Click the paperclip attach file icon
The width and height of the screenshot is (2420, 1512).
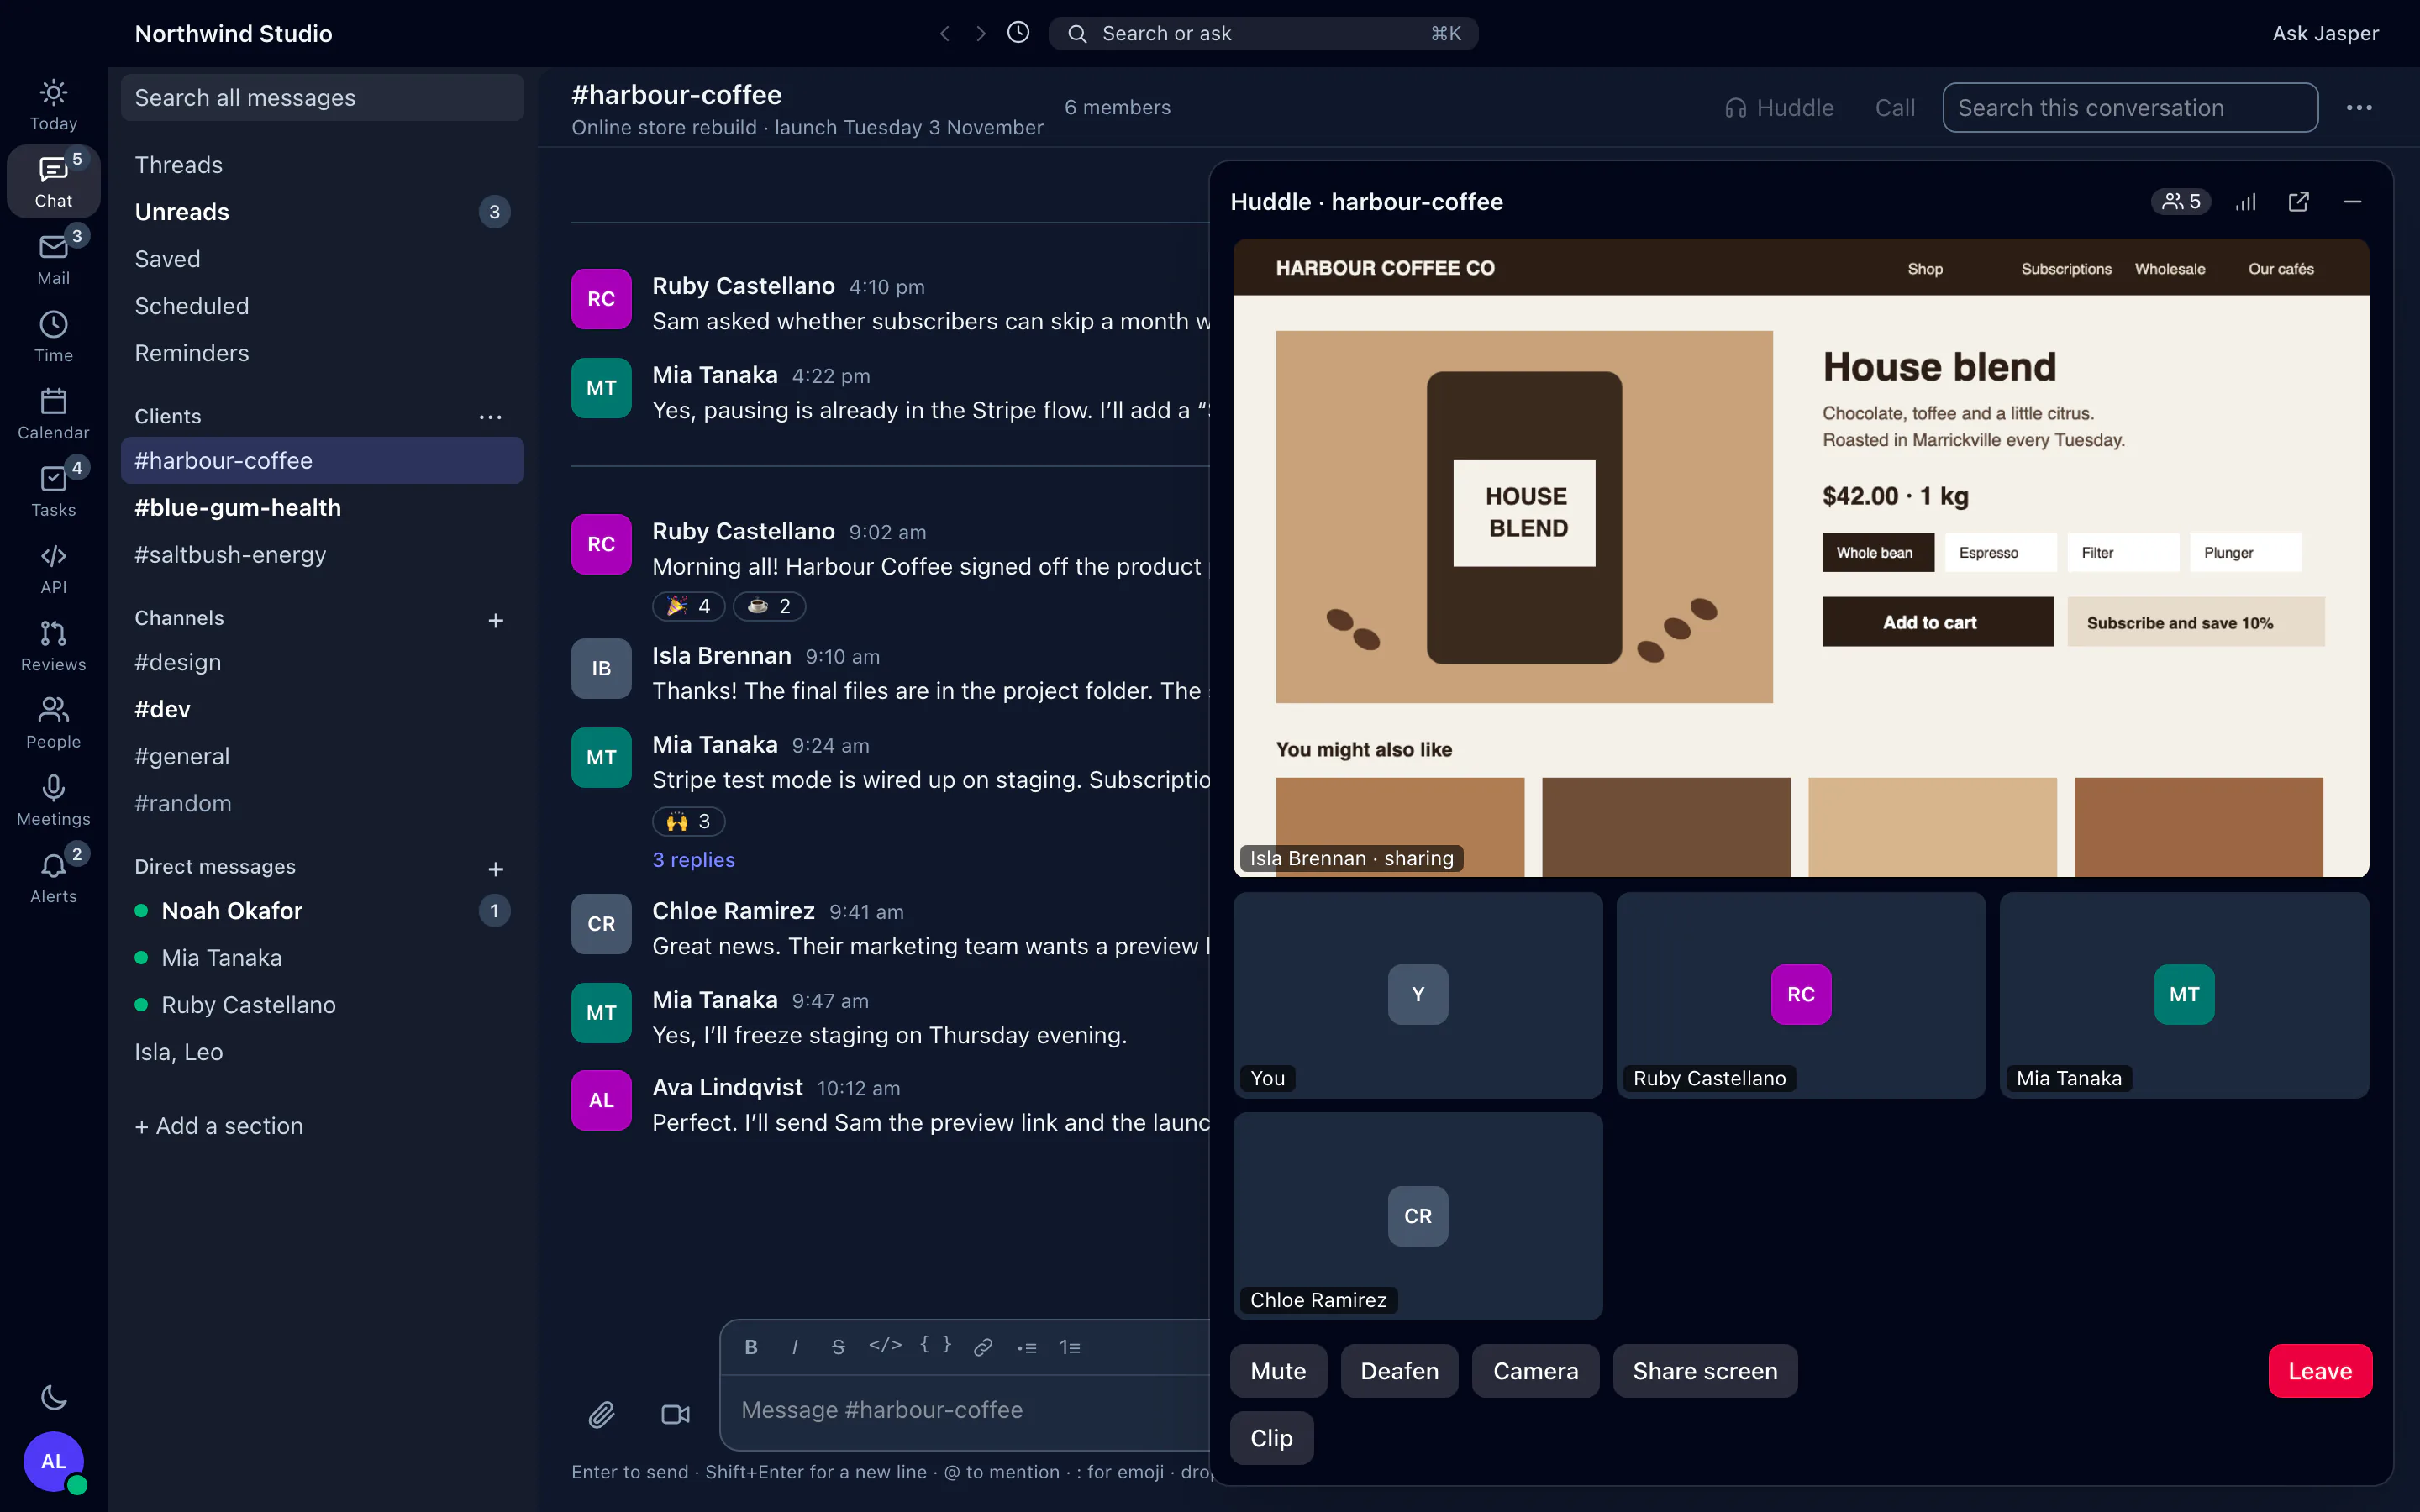[x=601, y=1414]
